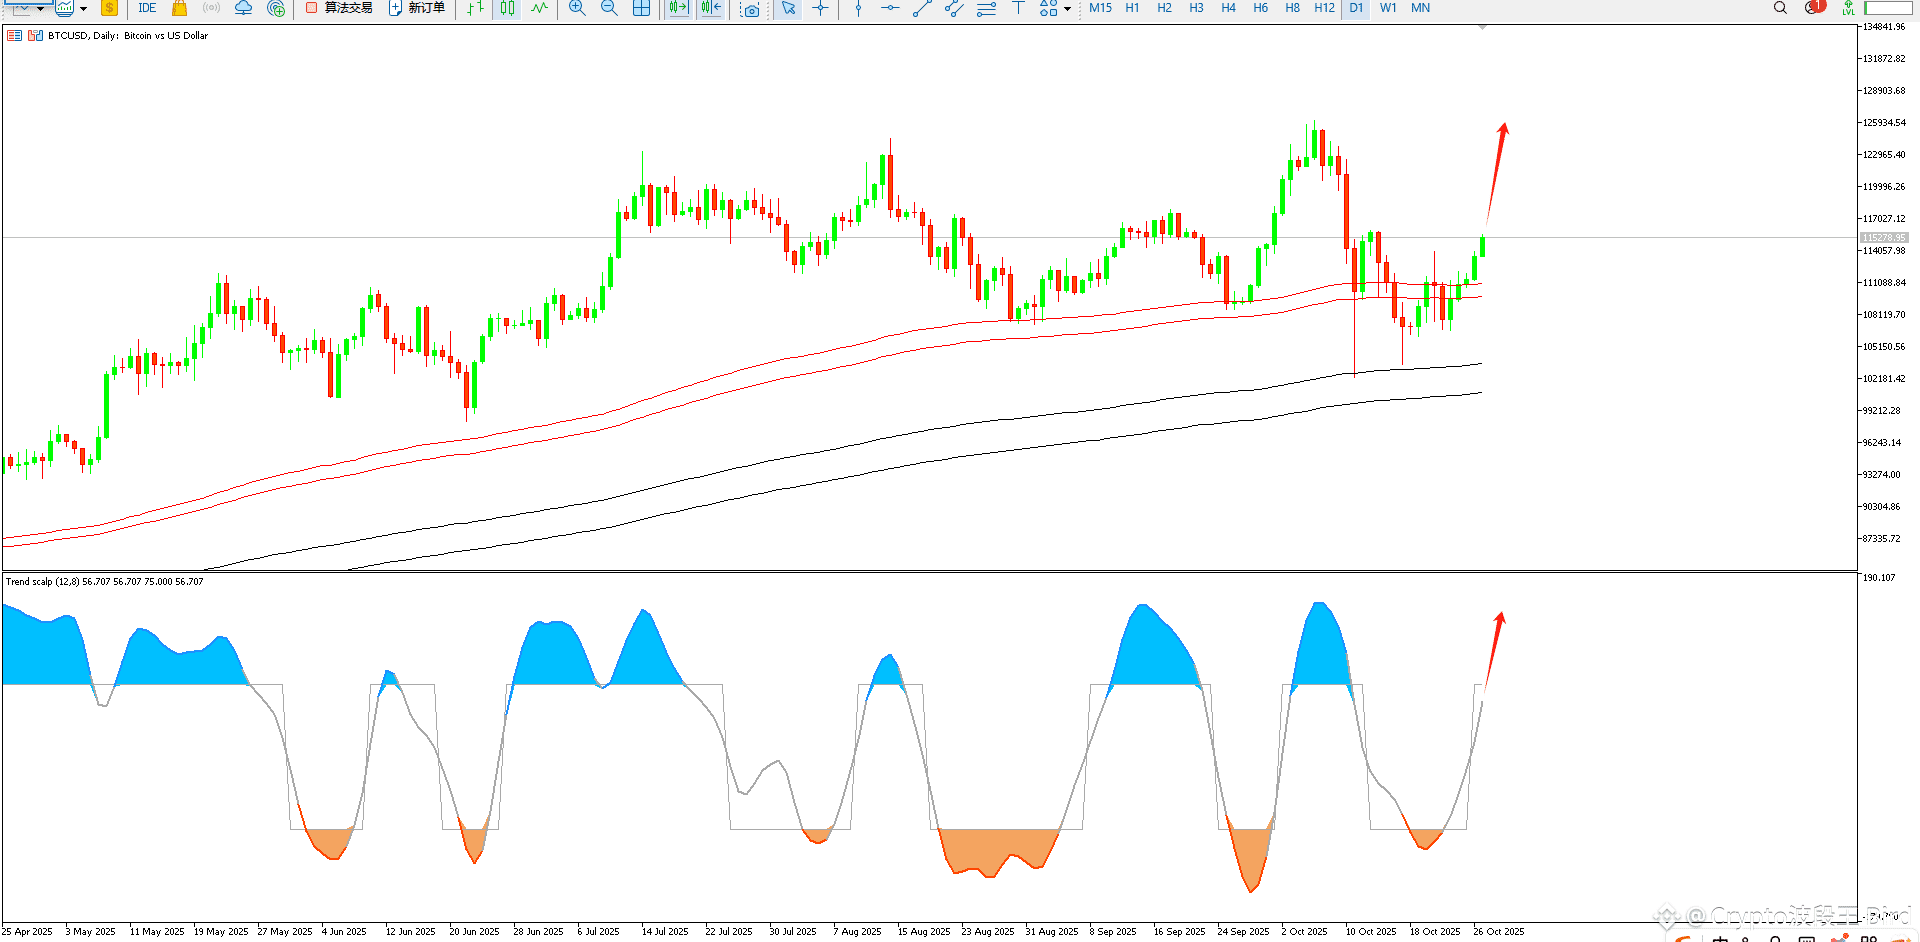
Task: Open the IDE (MetaEditor) button
Action: point(147,8)
